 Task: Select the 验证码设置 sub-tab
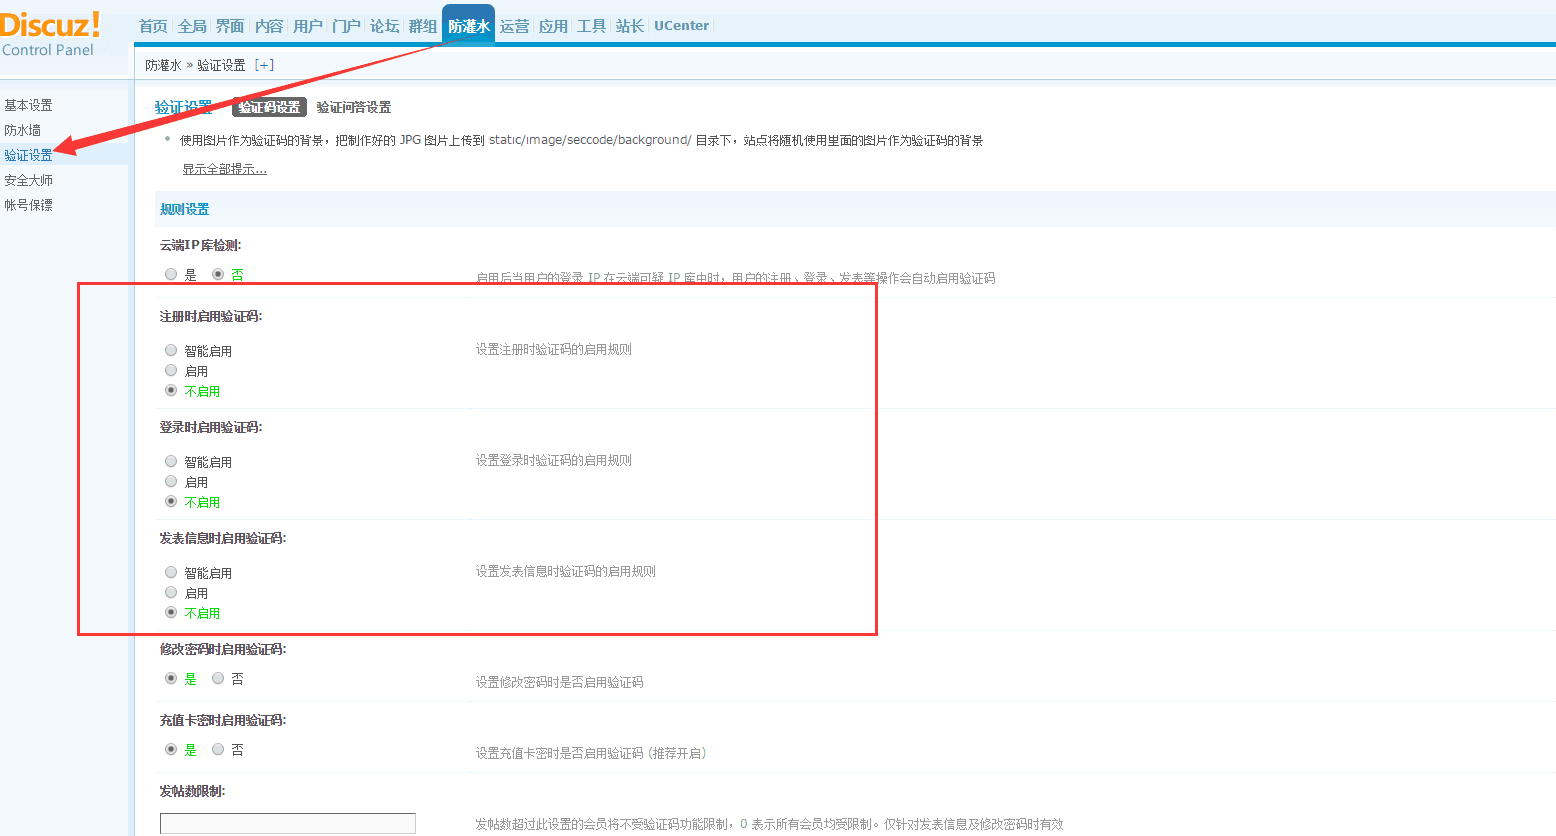[x=269, y=107]
